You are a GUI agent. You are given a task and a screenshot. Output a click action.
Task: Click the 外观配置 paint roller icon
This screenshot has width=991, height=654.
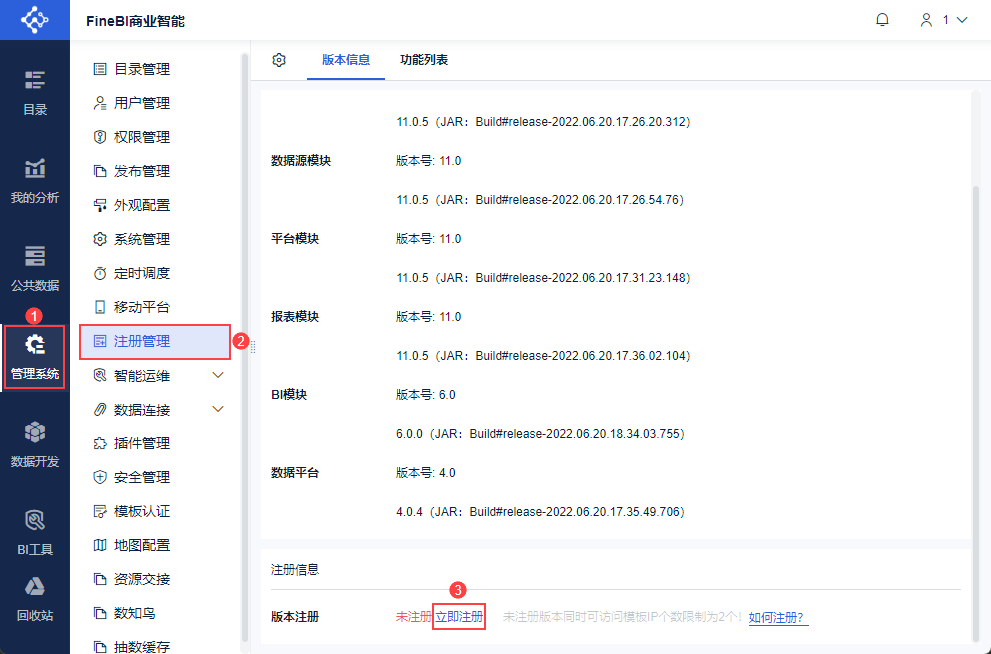[x=100, y=205]
